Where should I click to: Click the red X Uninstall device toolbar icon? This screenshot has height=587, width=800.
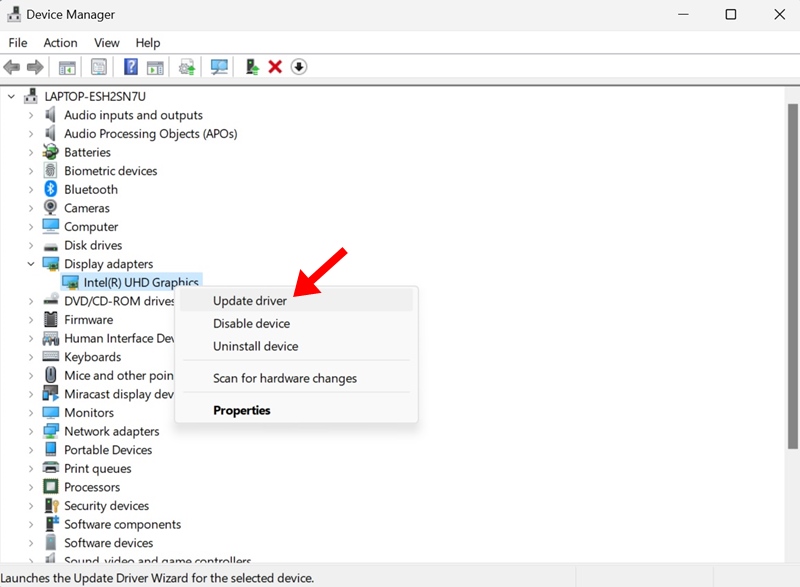pos(275,67)
